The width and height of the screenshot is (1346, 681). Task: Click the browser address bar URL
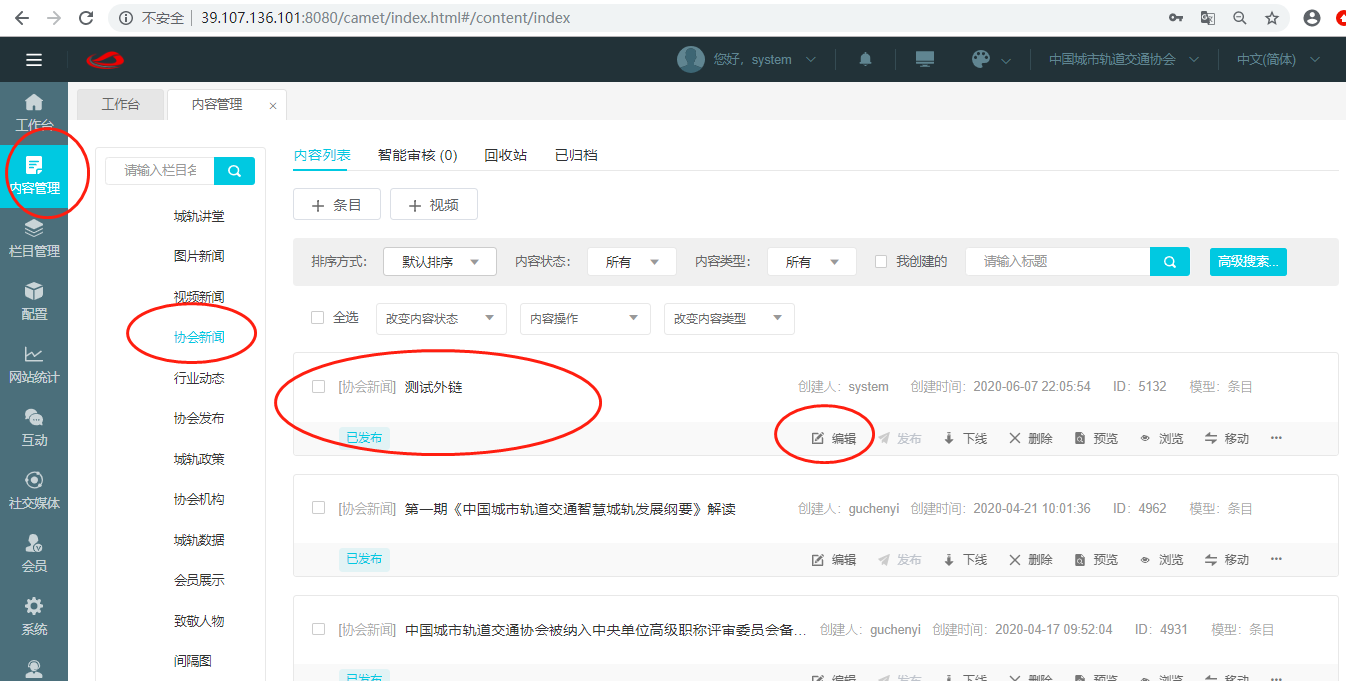(386, 18)
